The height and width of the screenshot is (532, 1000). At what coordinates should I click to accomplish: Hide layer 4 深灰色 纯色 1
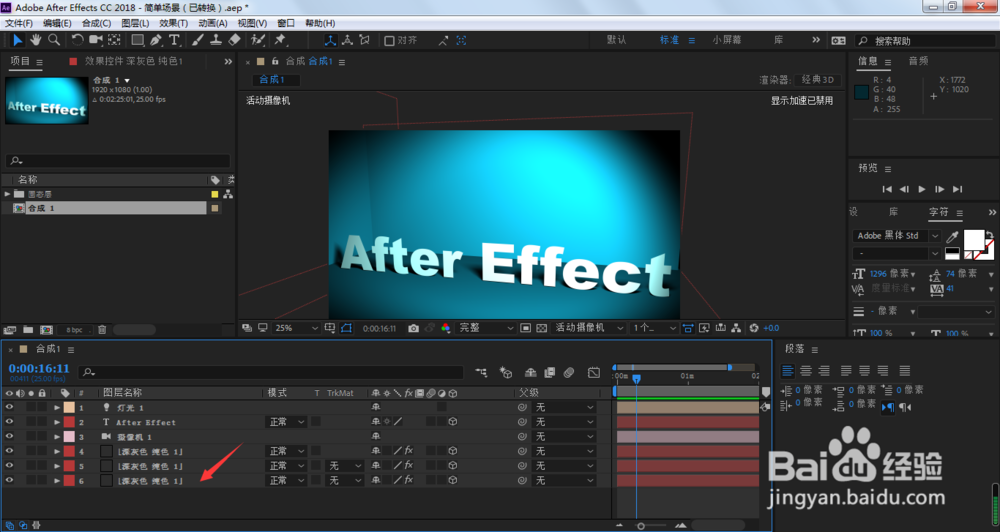pyautogui.click(x=9, y=451)
